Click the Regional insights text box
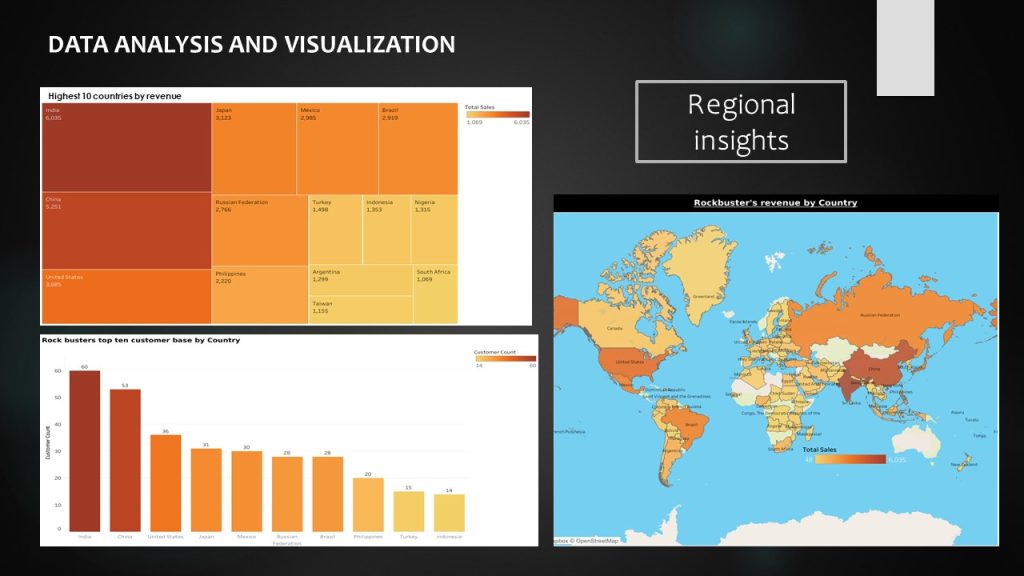This screenshot has width=1024, height=576. pyautogui.click(x=741, y=122)
